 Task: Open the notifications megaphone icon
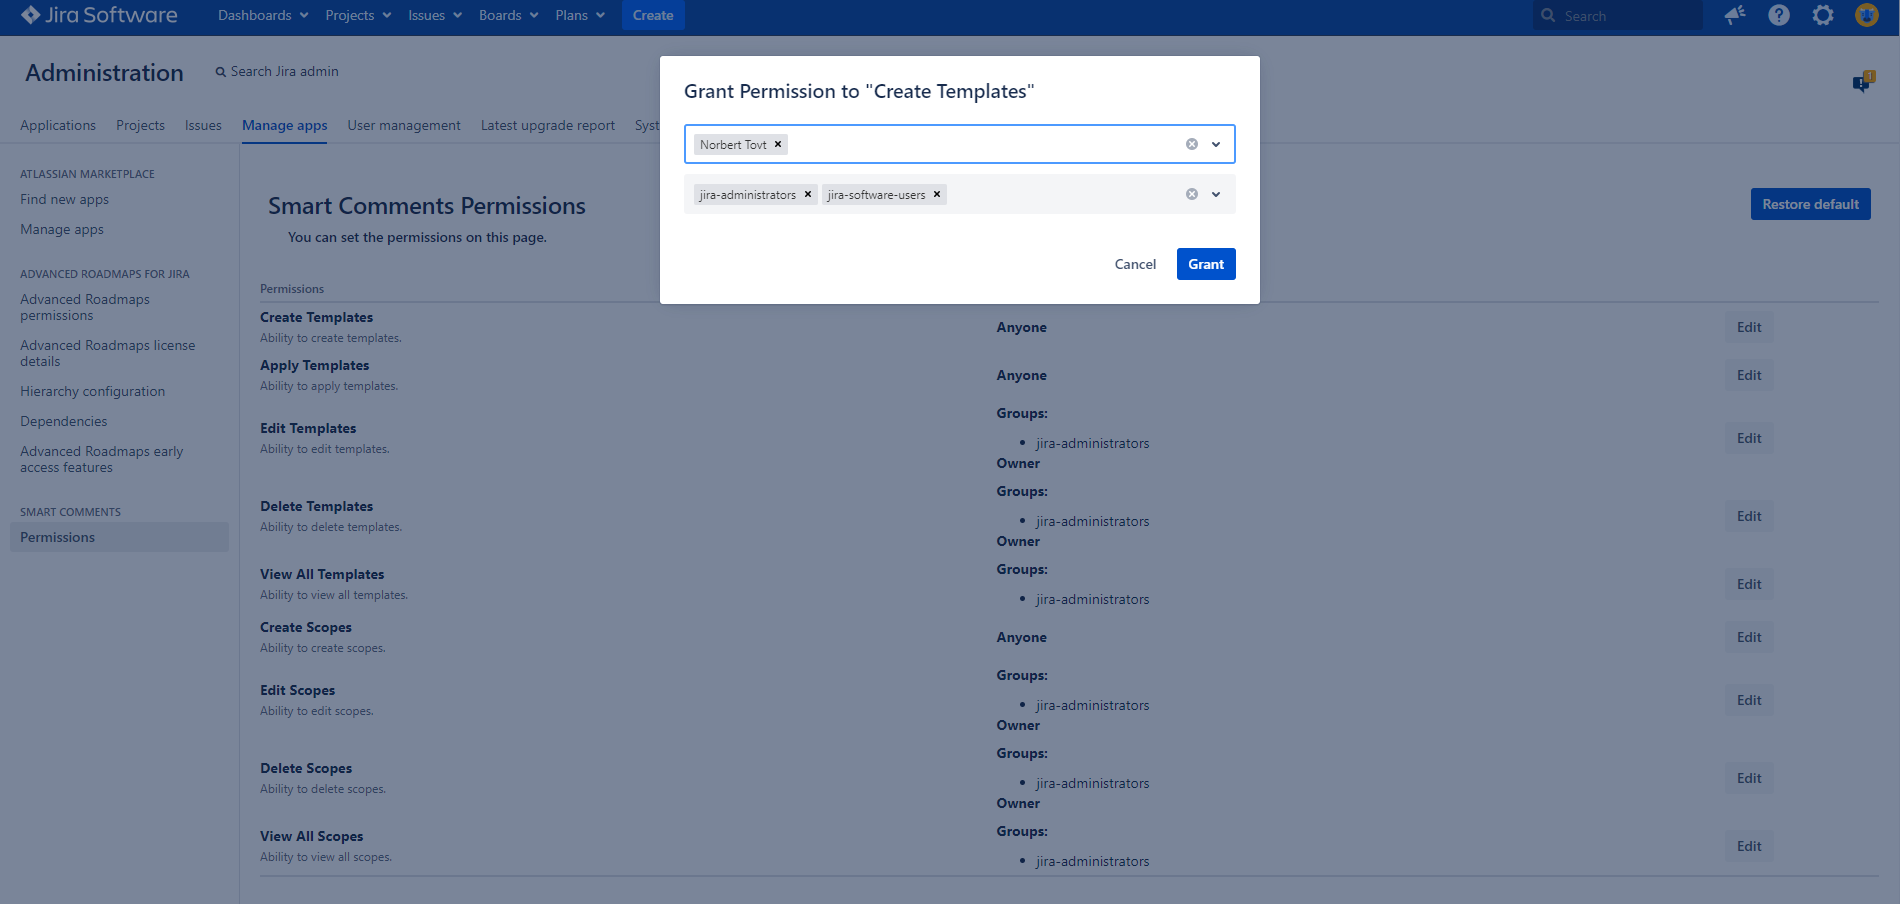(1735, 15)
